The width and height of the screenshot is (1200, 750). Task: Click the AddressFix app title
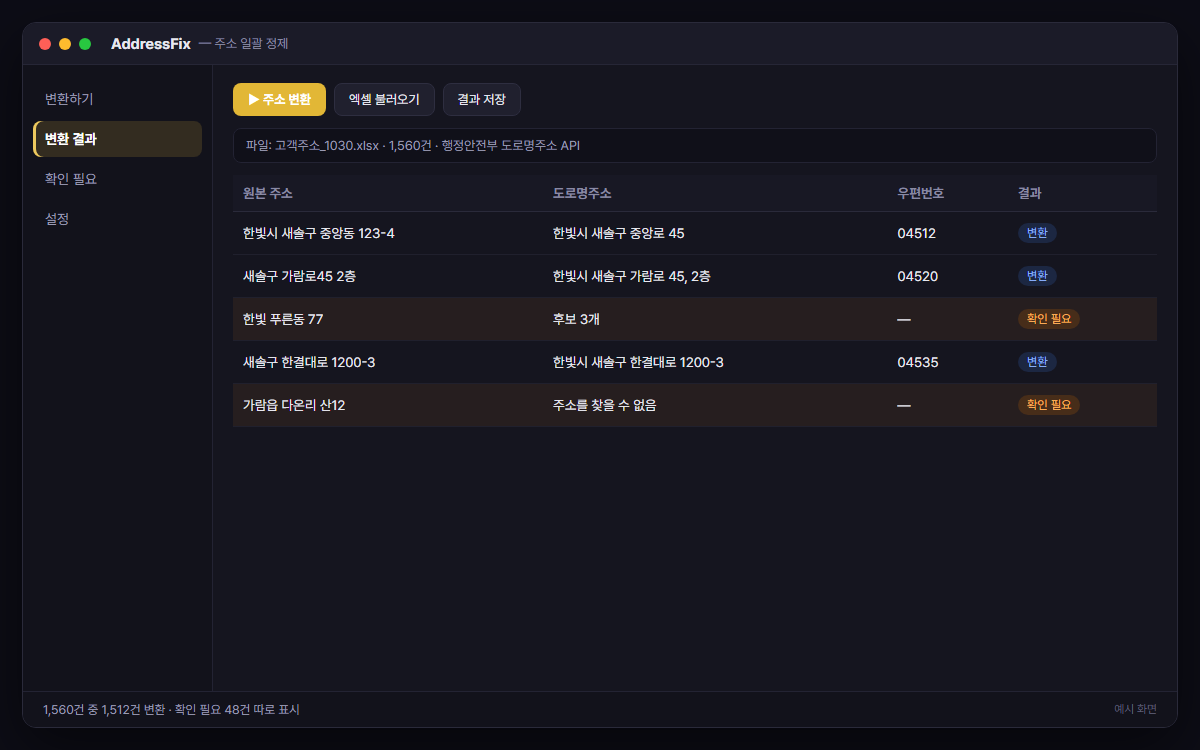pos(151,44)
